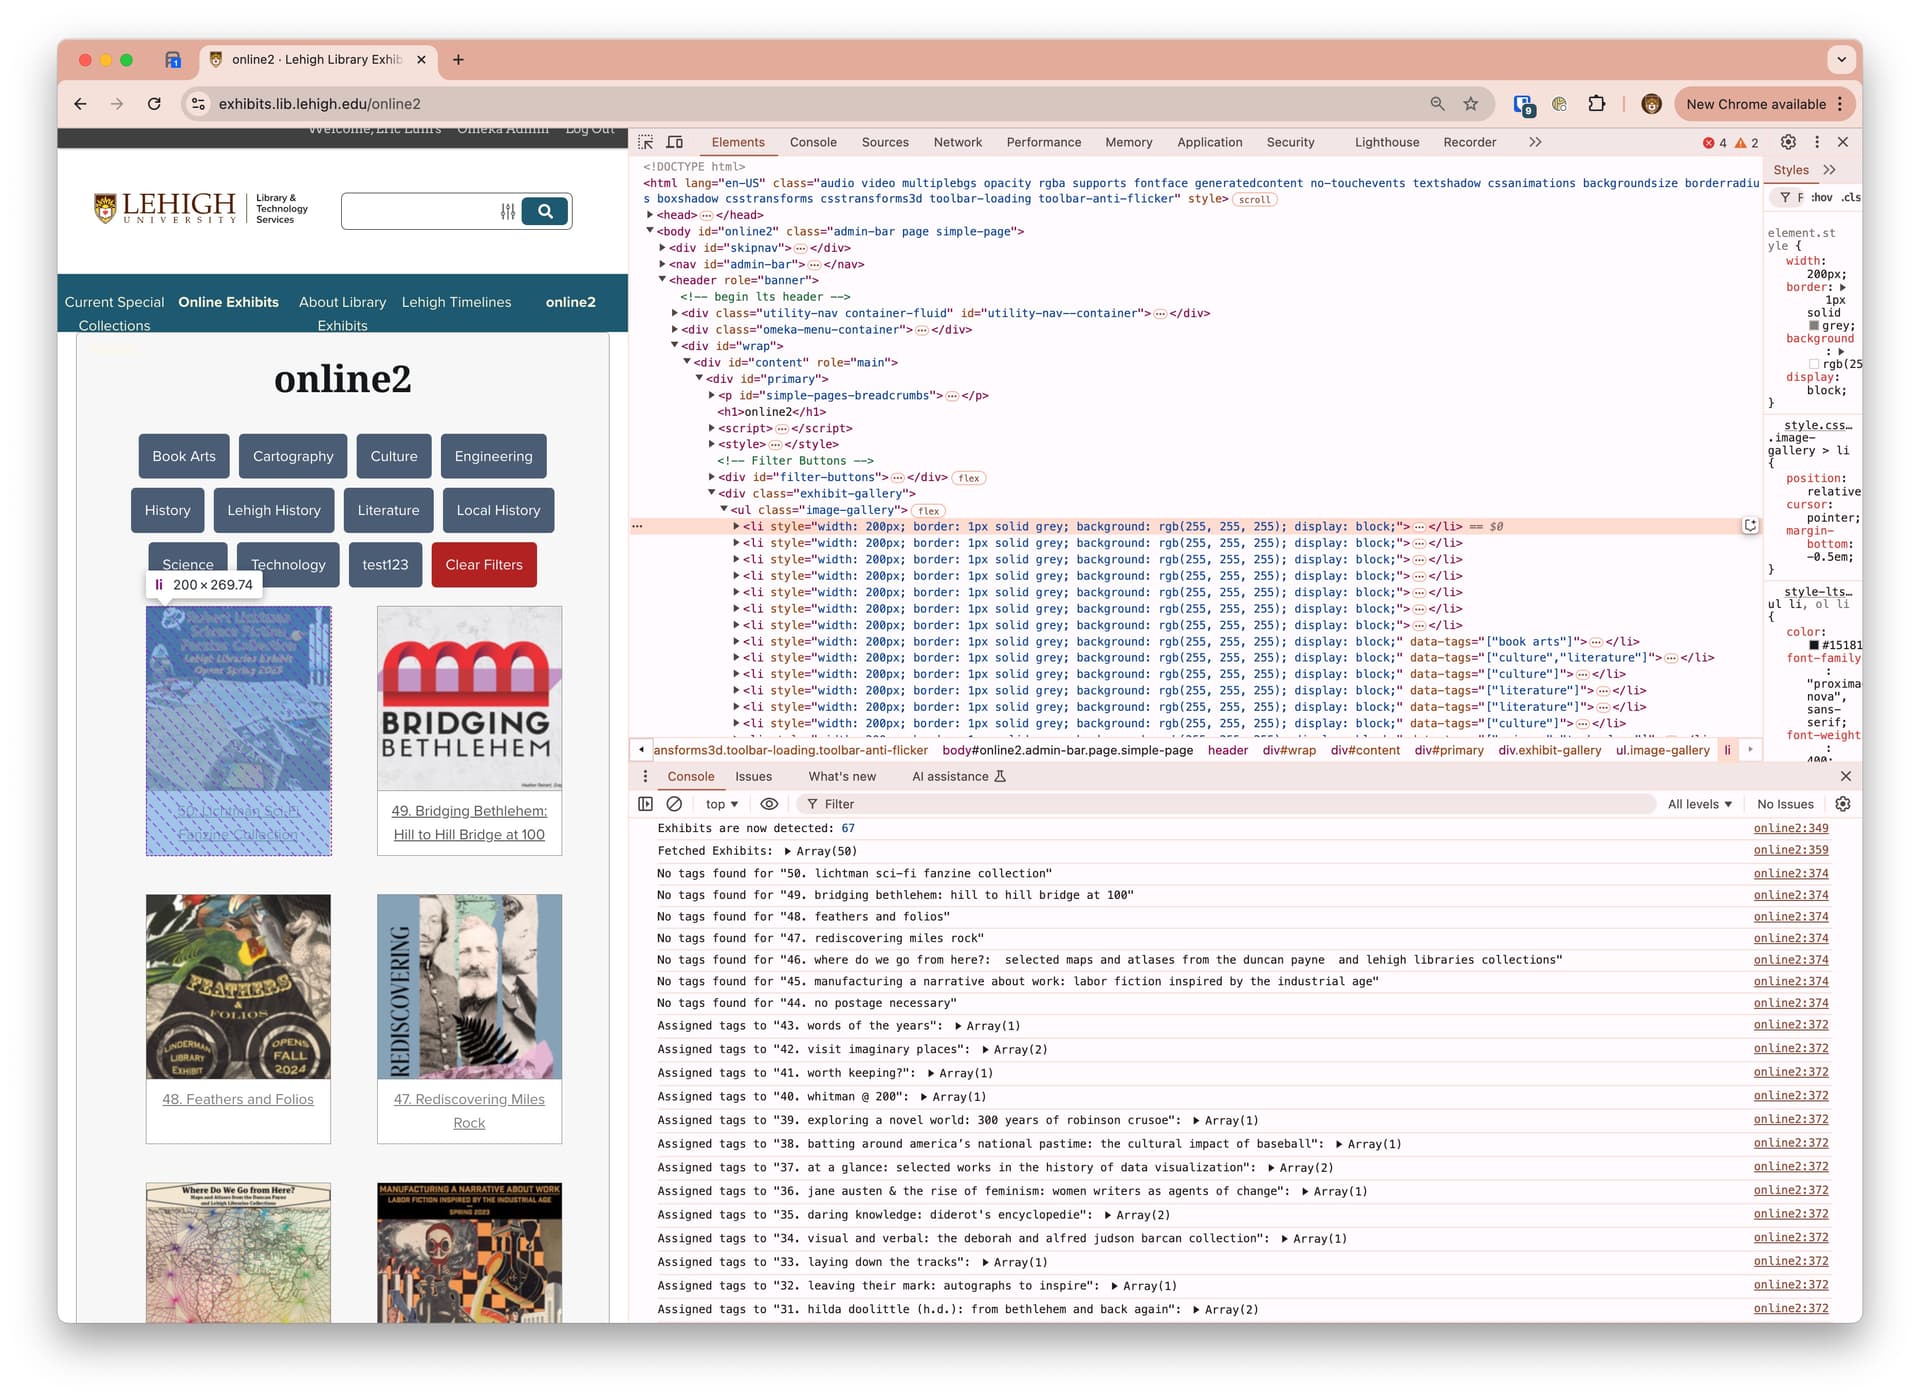The width and height of the screenshot is (1920, 1399).
Task: Open the All levels log dropdown
Action: coord(1699,804)
